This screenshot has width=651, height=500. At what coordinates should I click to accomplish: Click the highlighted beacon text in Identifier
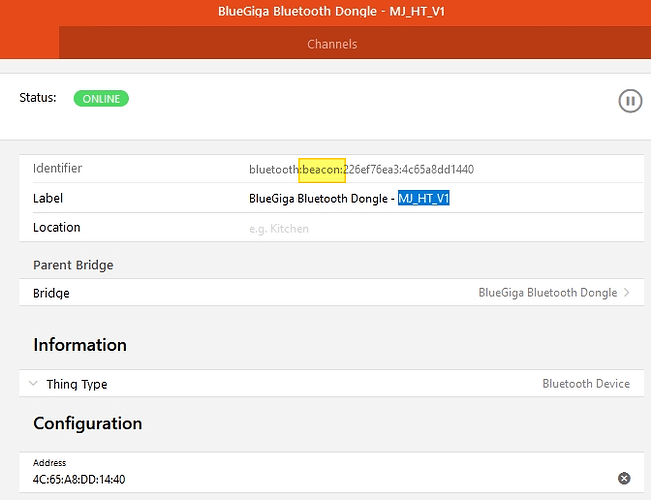coord(322,170)
